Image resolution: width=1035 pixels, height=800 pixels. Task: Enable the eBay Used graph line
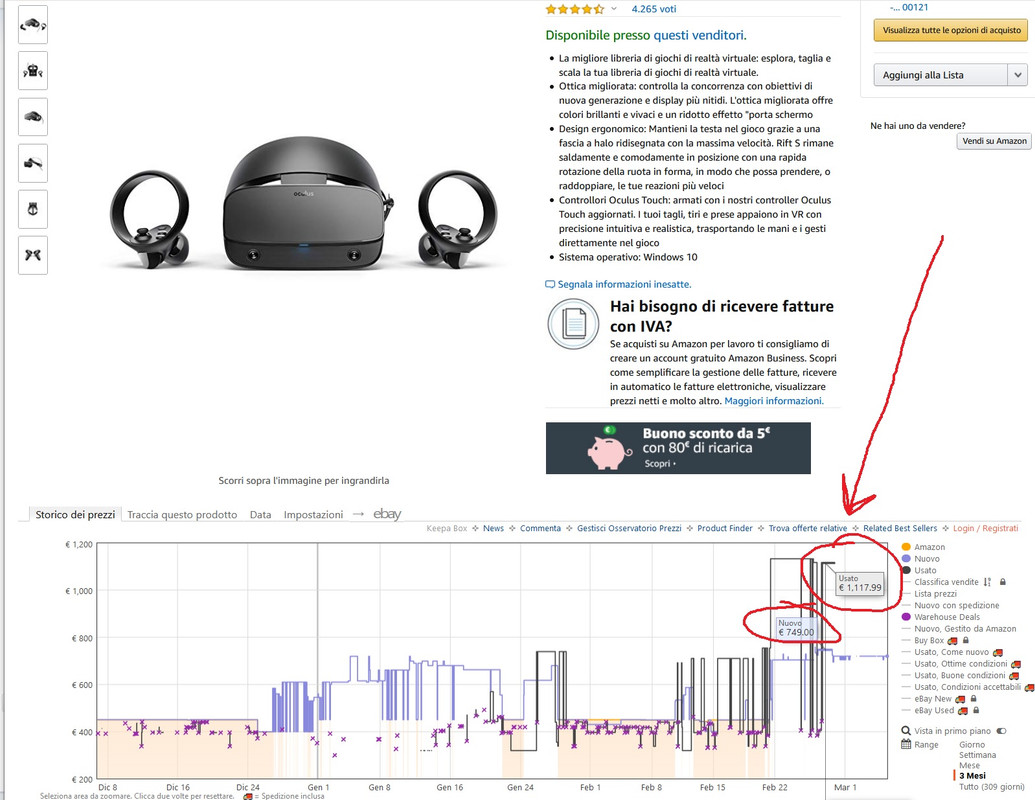pos(934,711)
